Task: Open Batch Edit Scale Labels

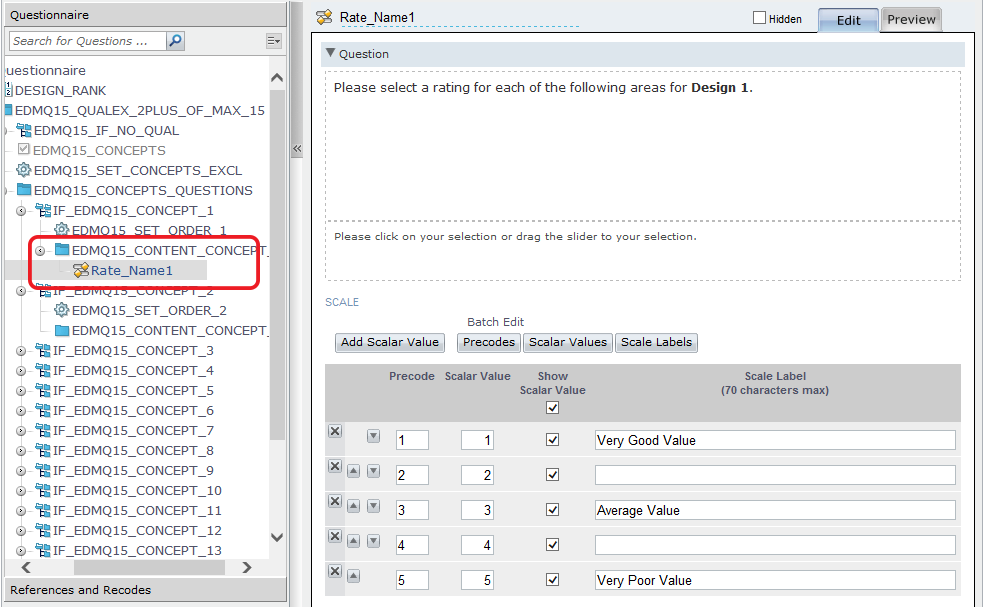Action: 656,342
